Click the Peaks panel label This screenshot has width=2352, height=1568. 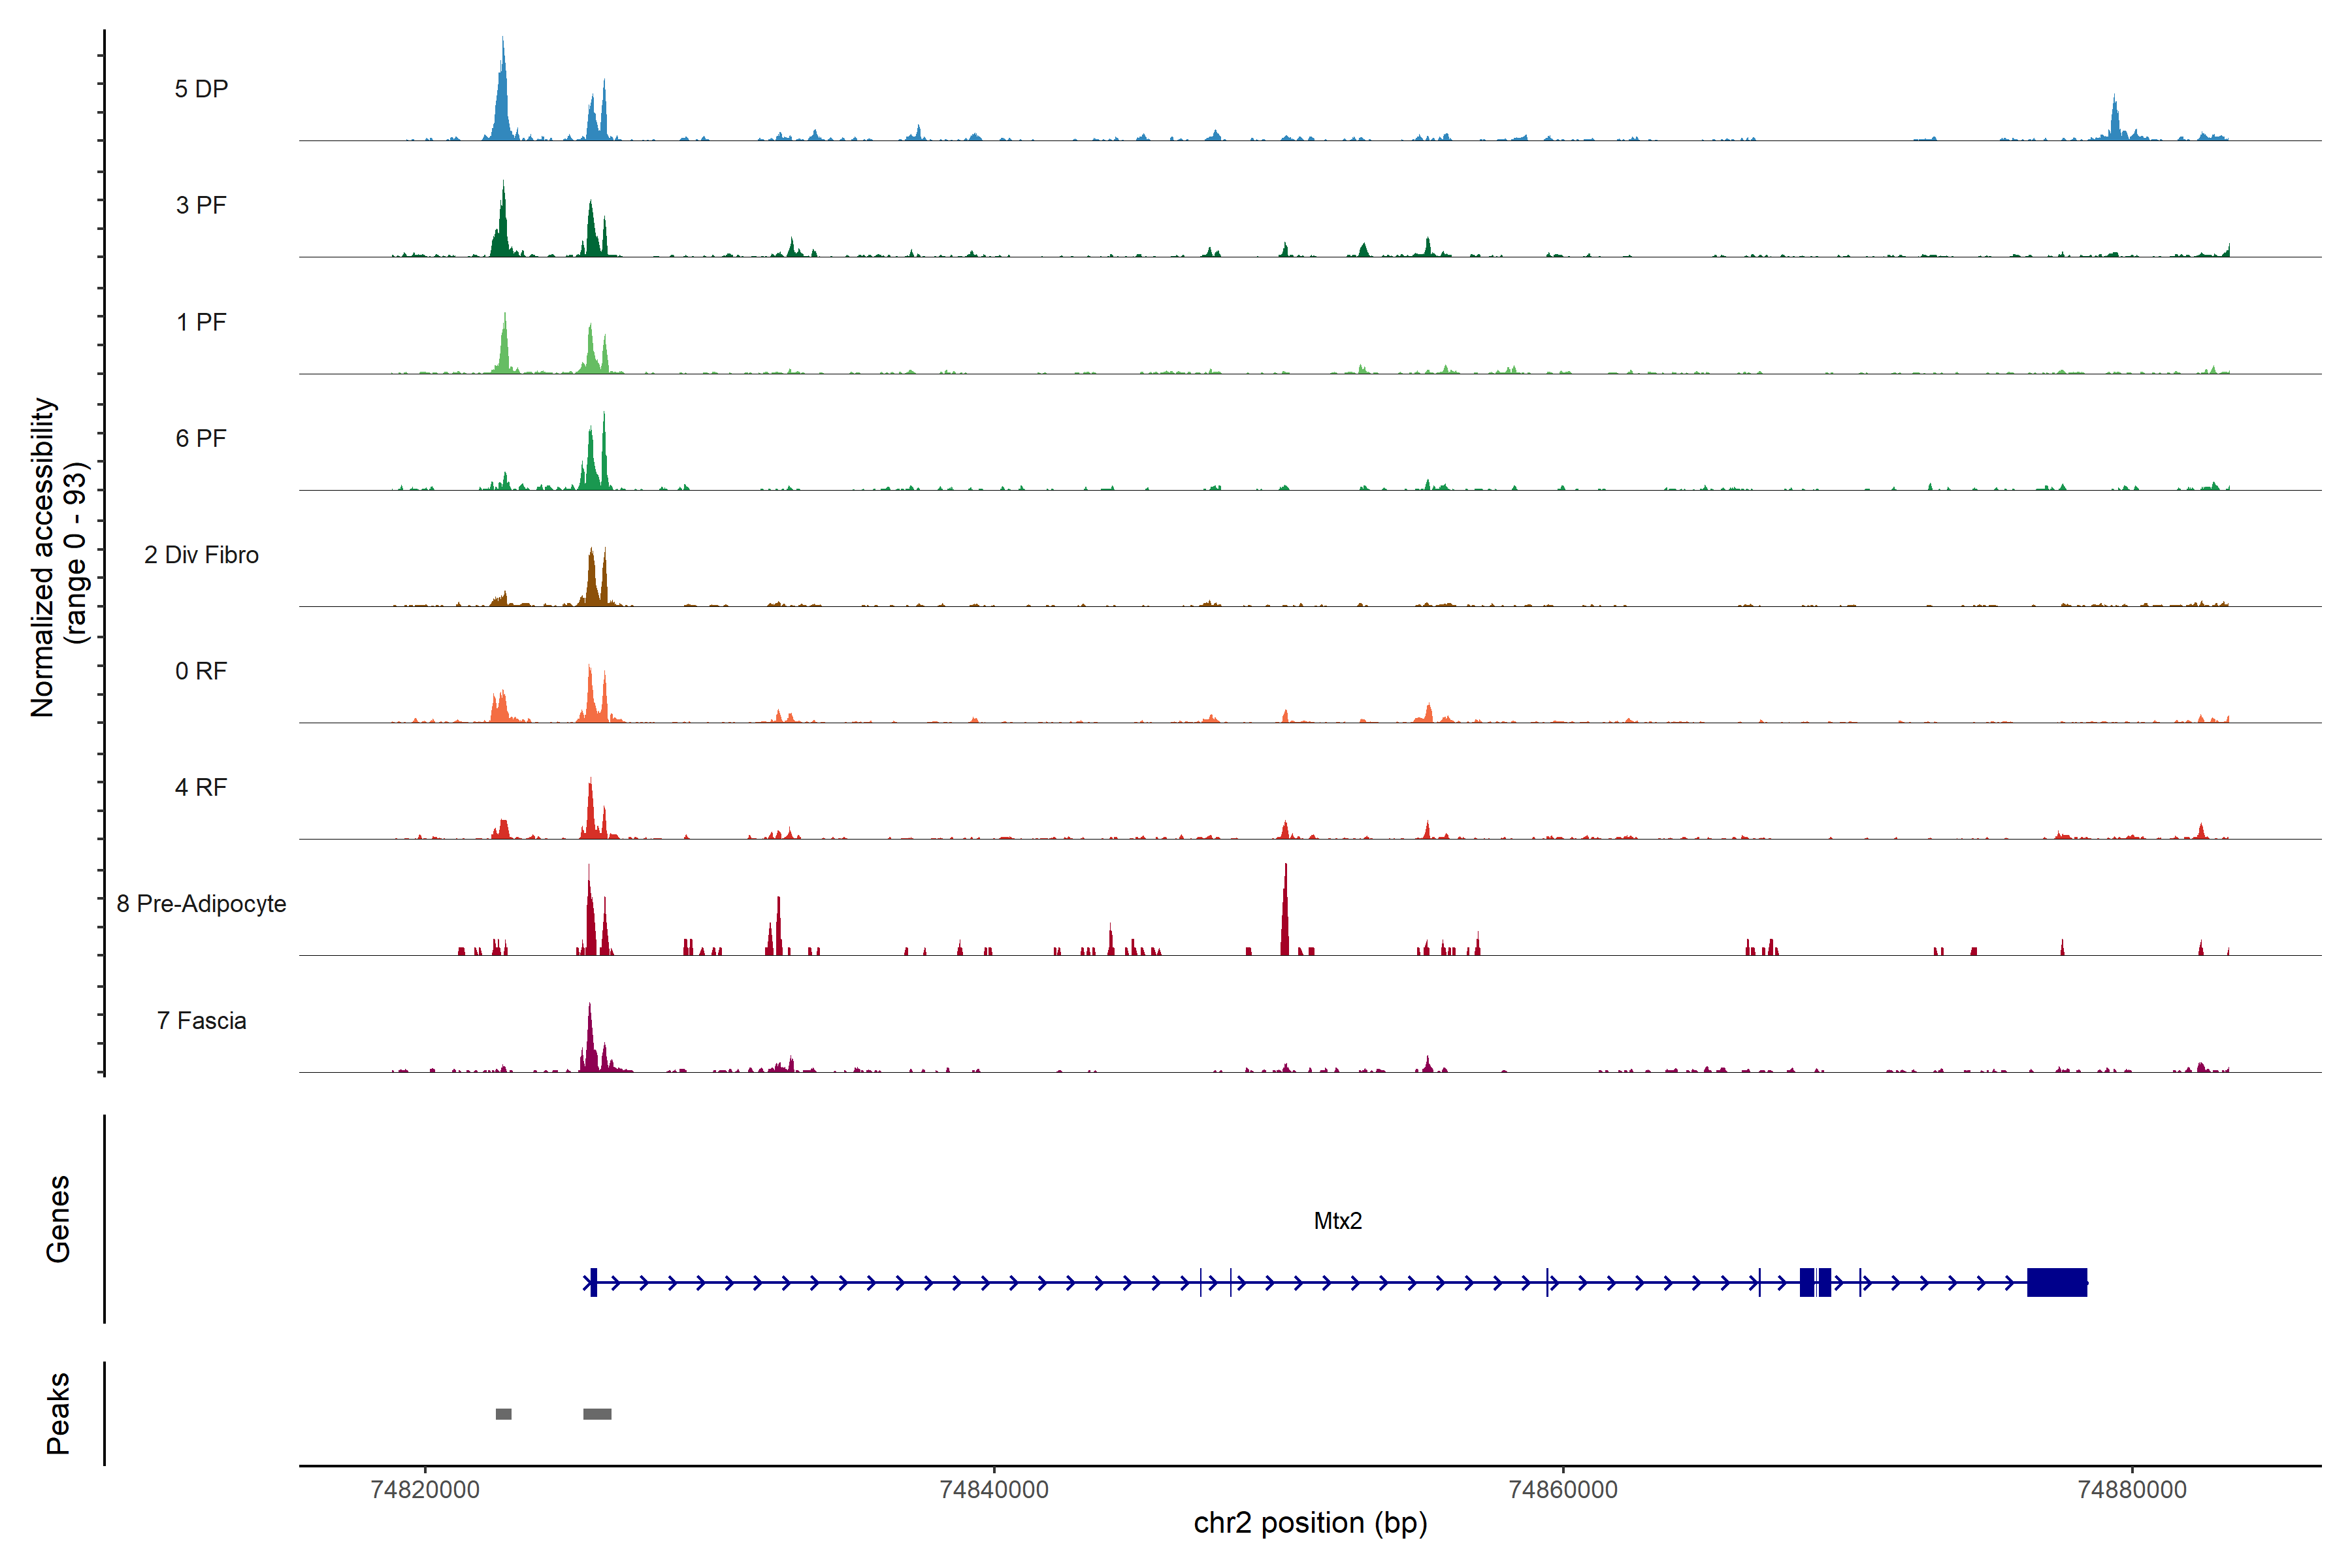coord(58,1413)
